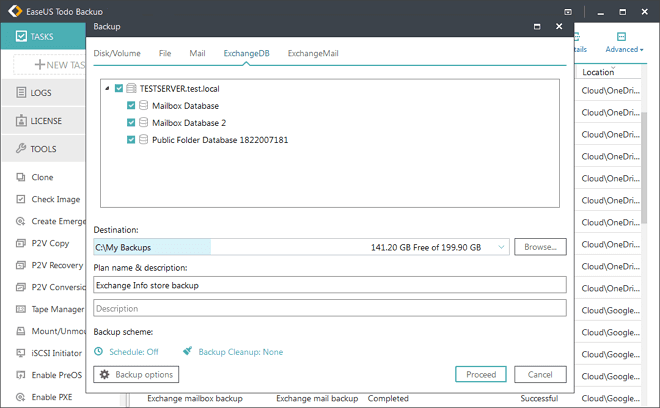
Task: Click the C:\My Backups destination field
Action: tap(301, 247)
